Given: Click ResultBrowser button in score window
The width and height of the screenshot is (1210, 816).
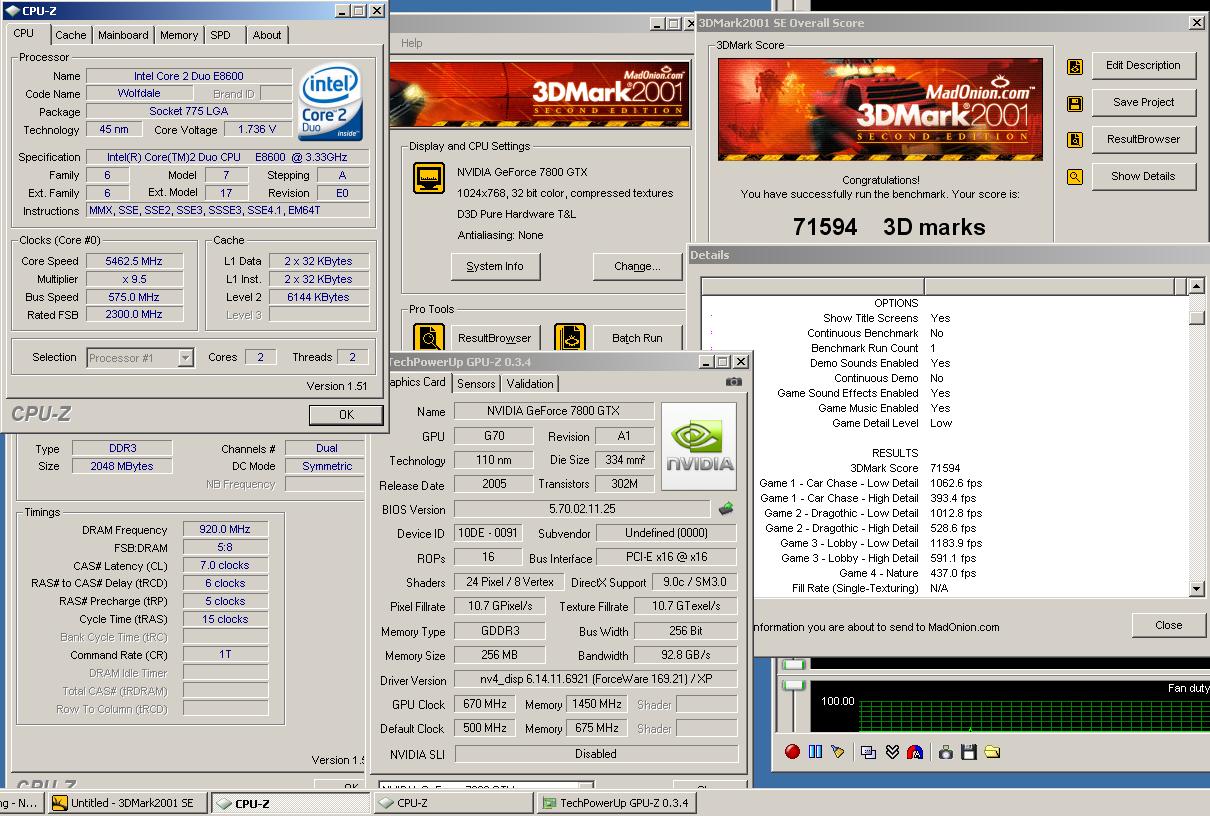Looking at the screenshot, I should pyautogui.click(x=1143, y=140).
